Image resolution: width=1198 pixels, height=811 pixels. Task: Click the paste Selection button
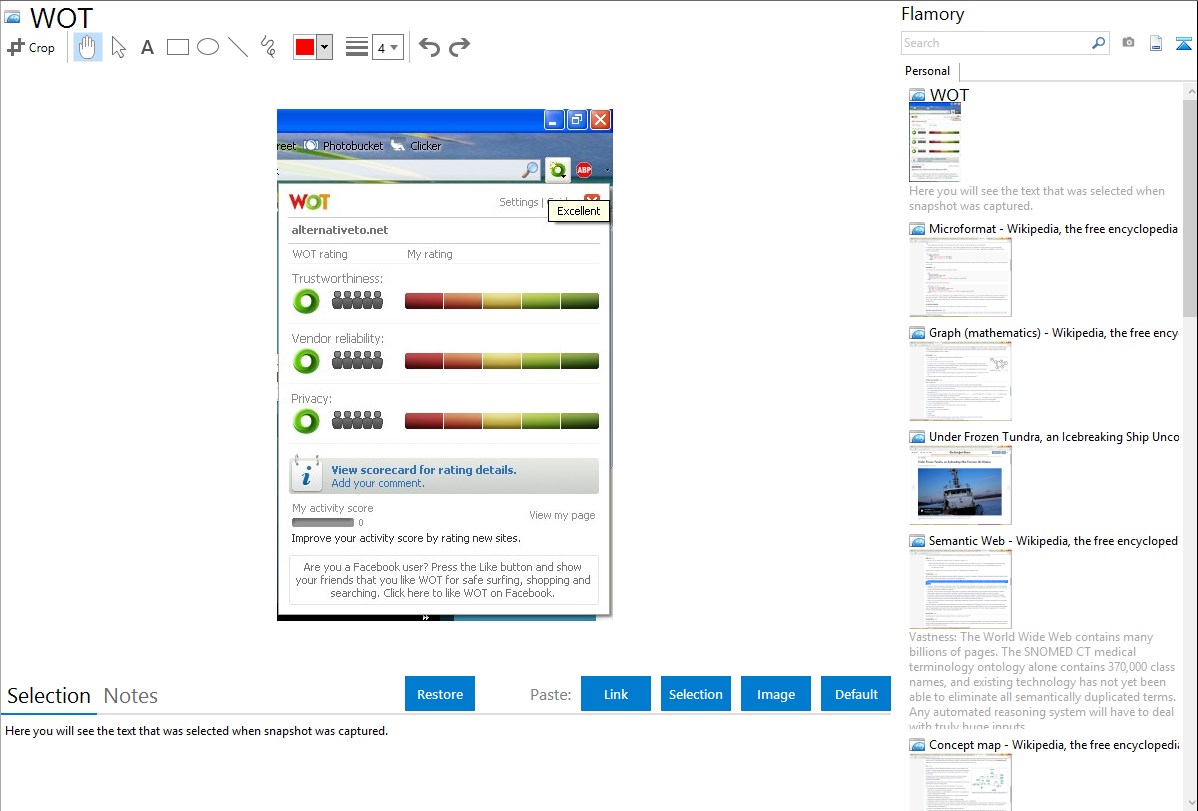[695, 693]
